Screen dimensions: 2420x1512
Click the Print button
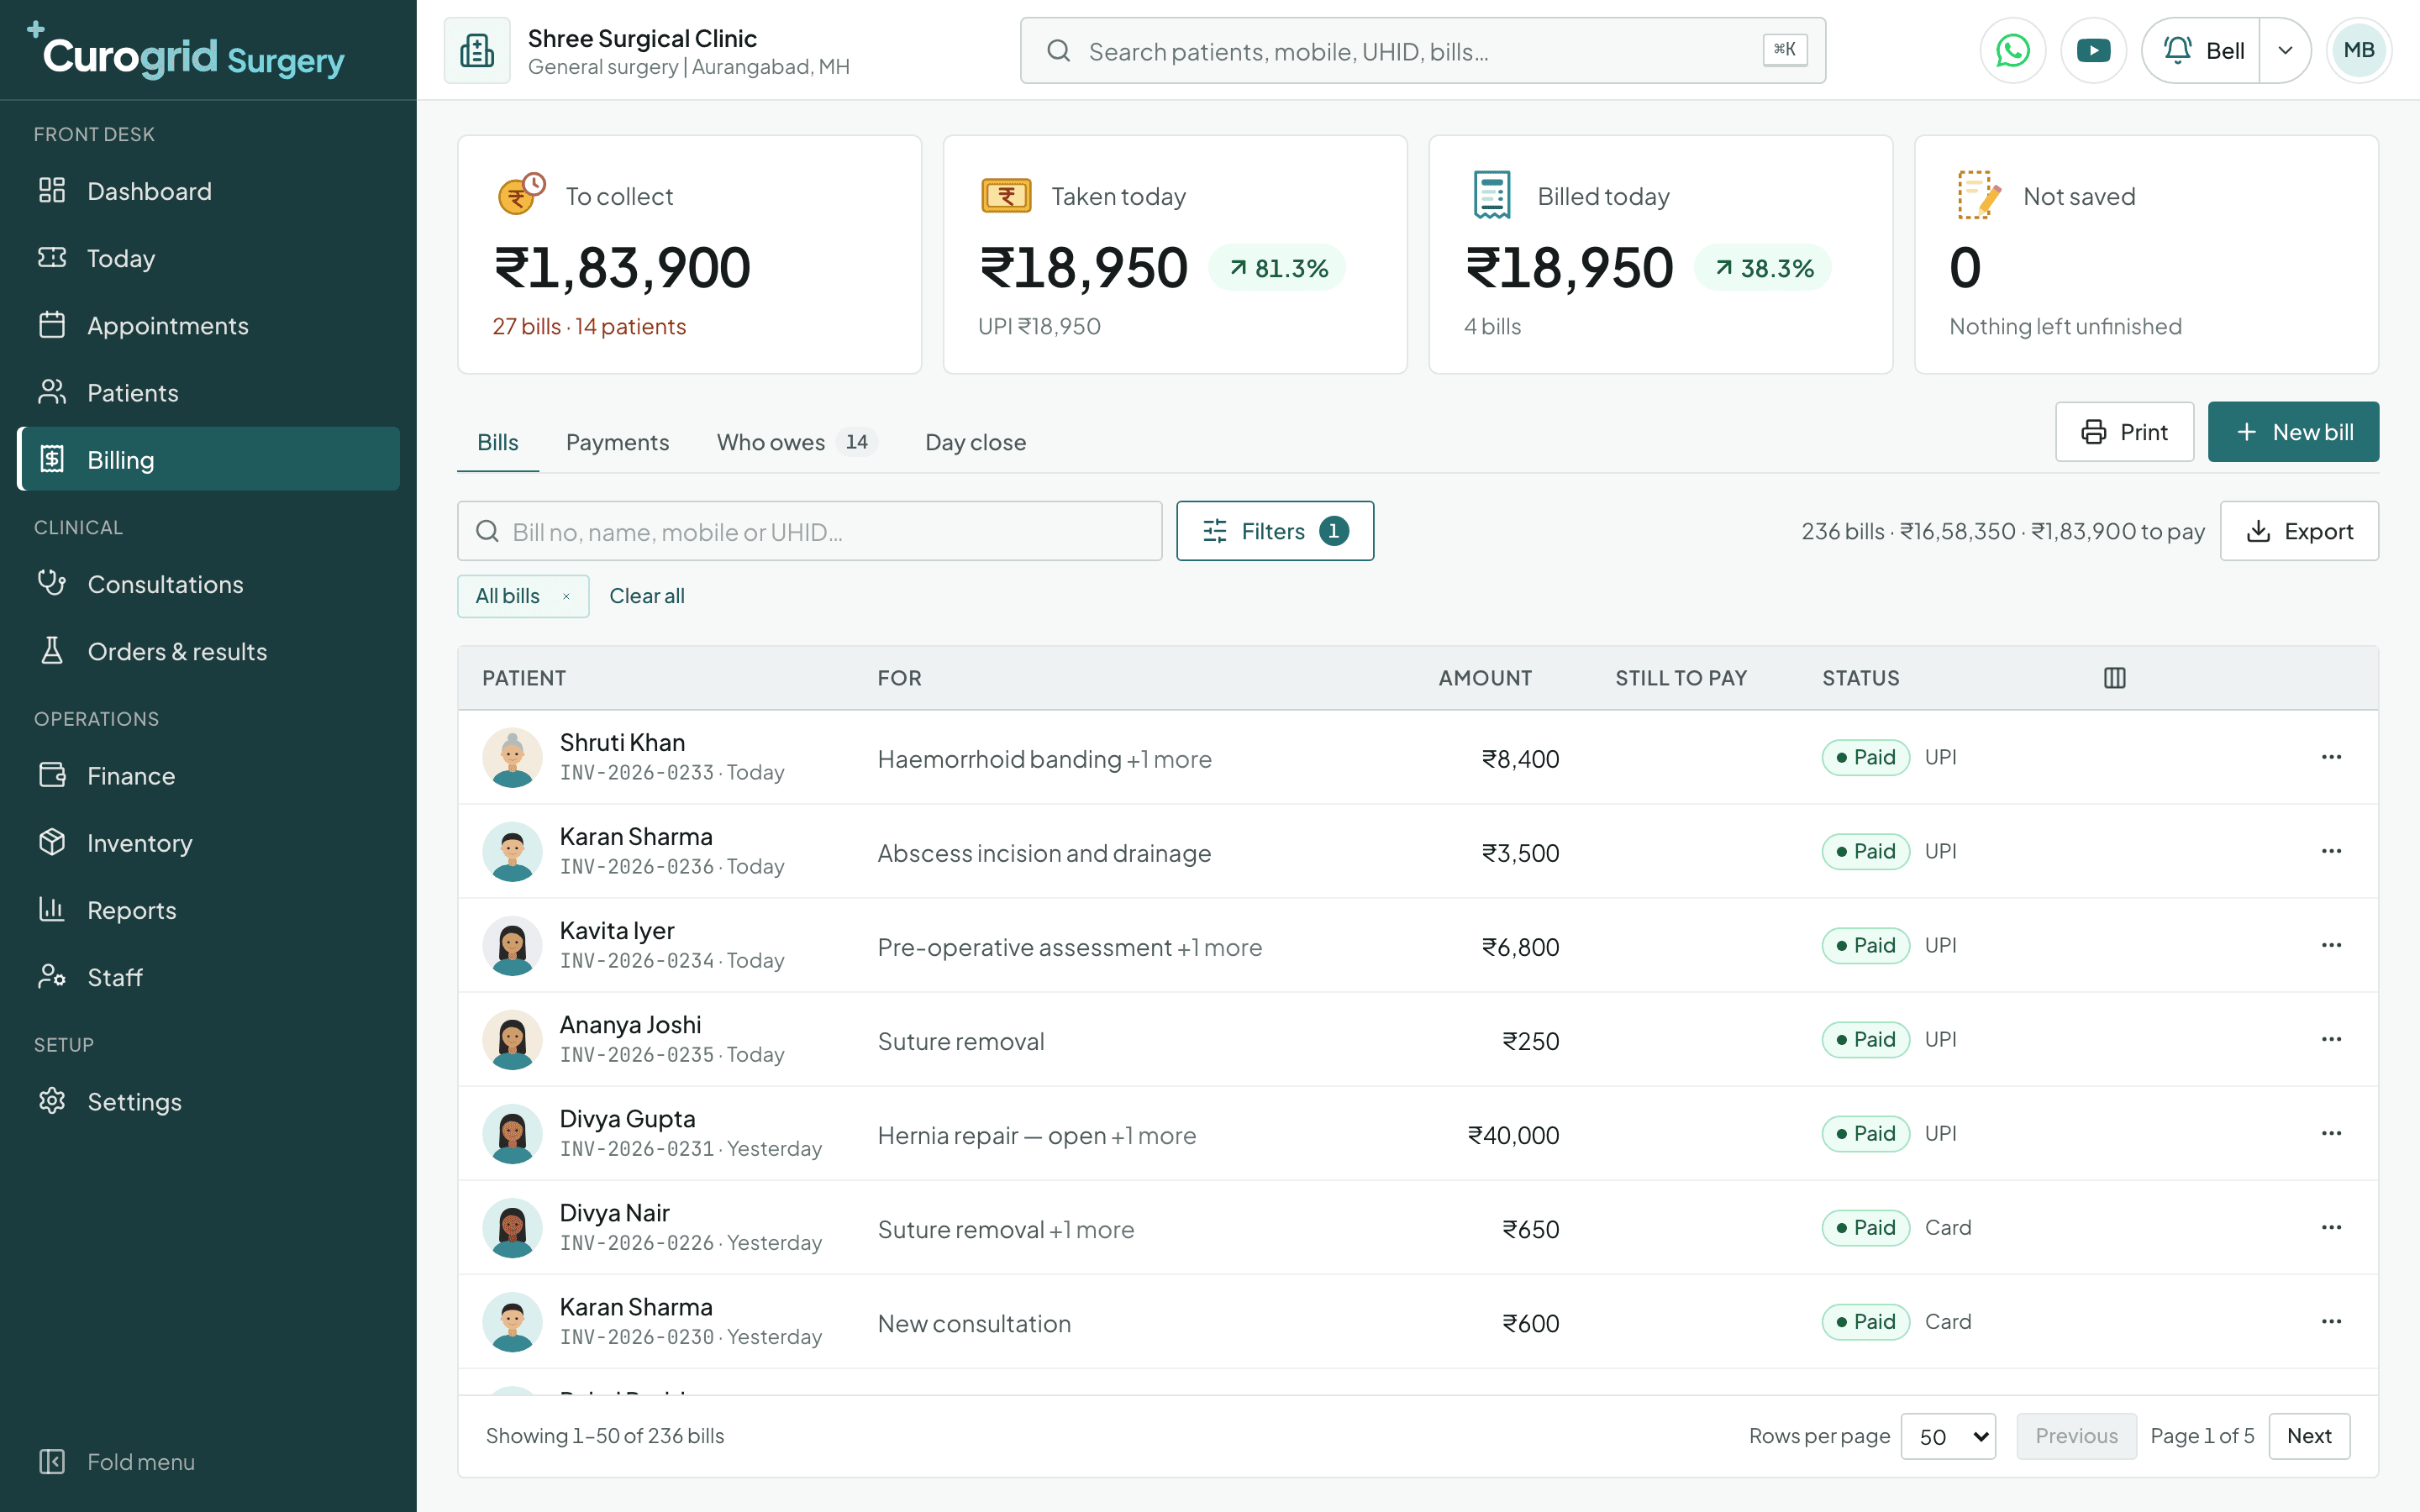[2124, 432]
